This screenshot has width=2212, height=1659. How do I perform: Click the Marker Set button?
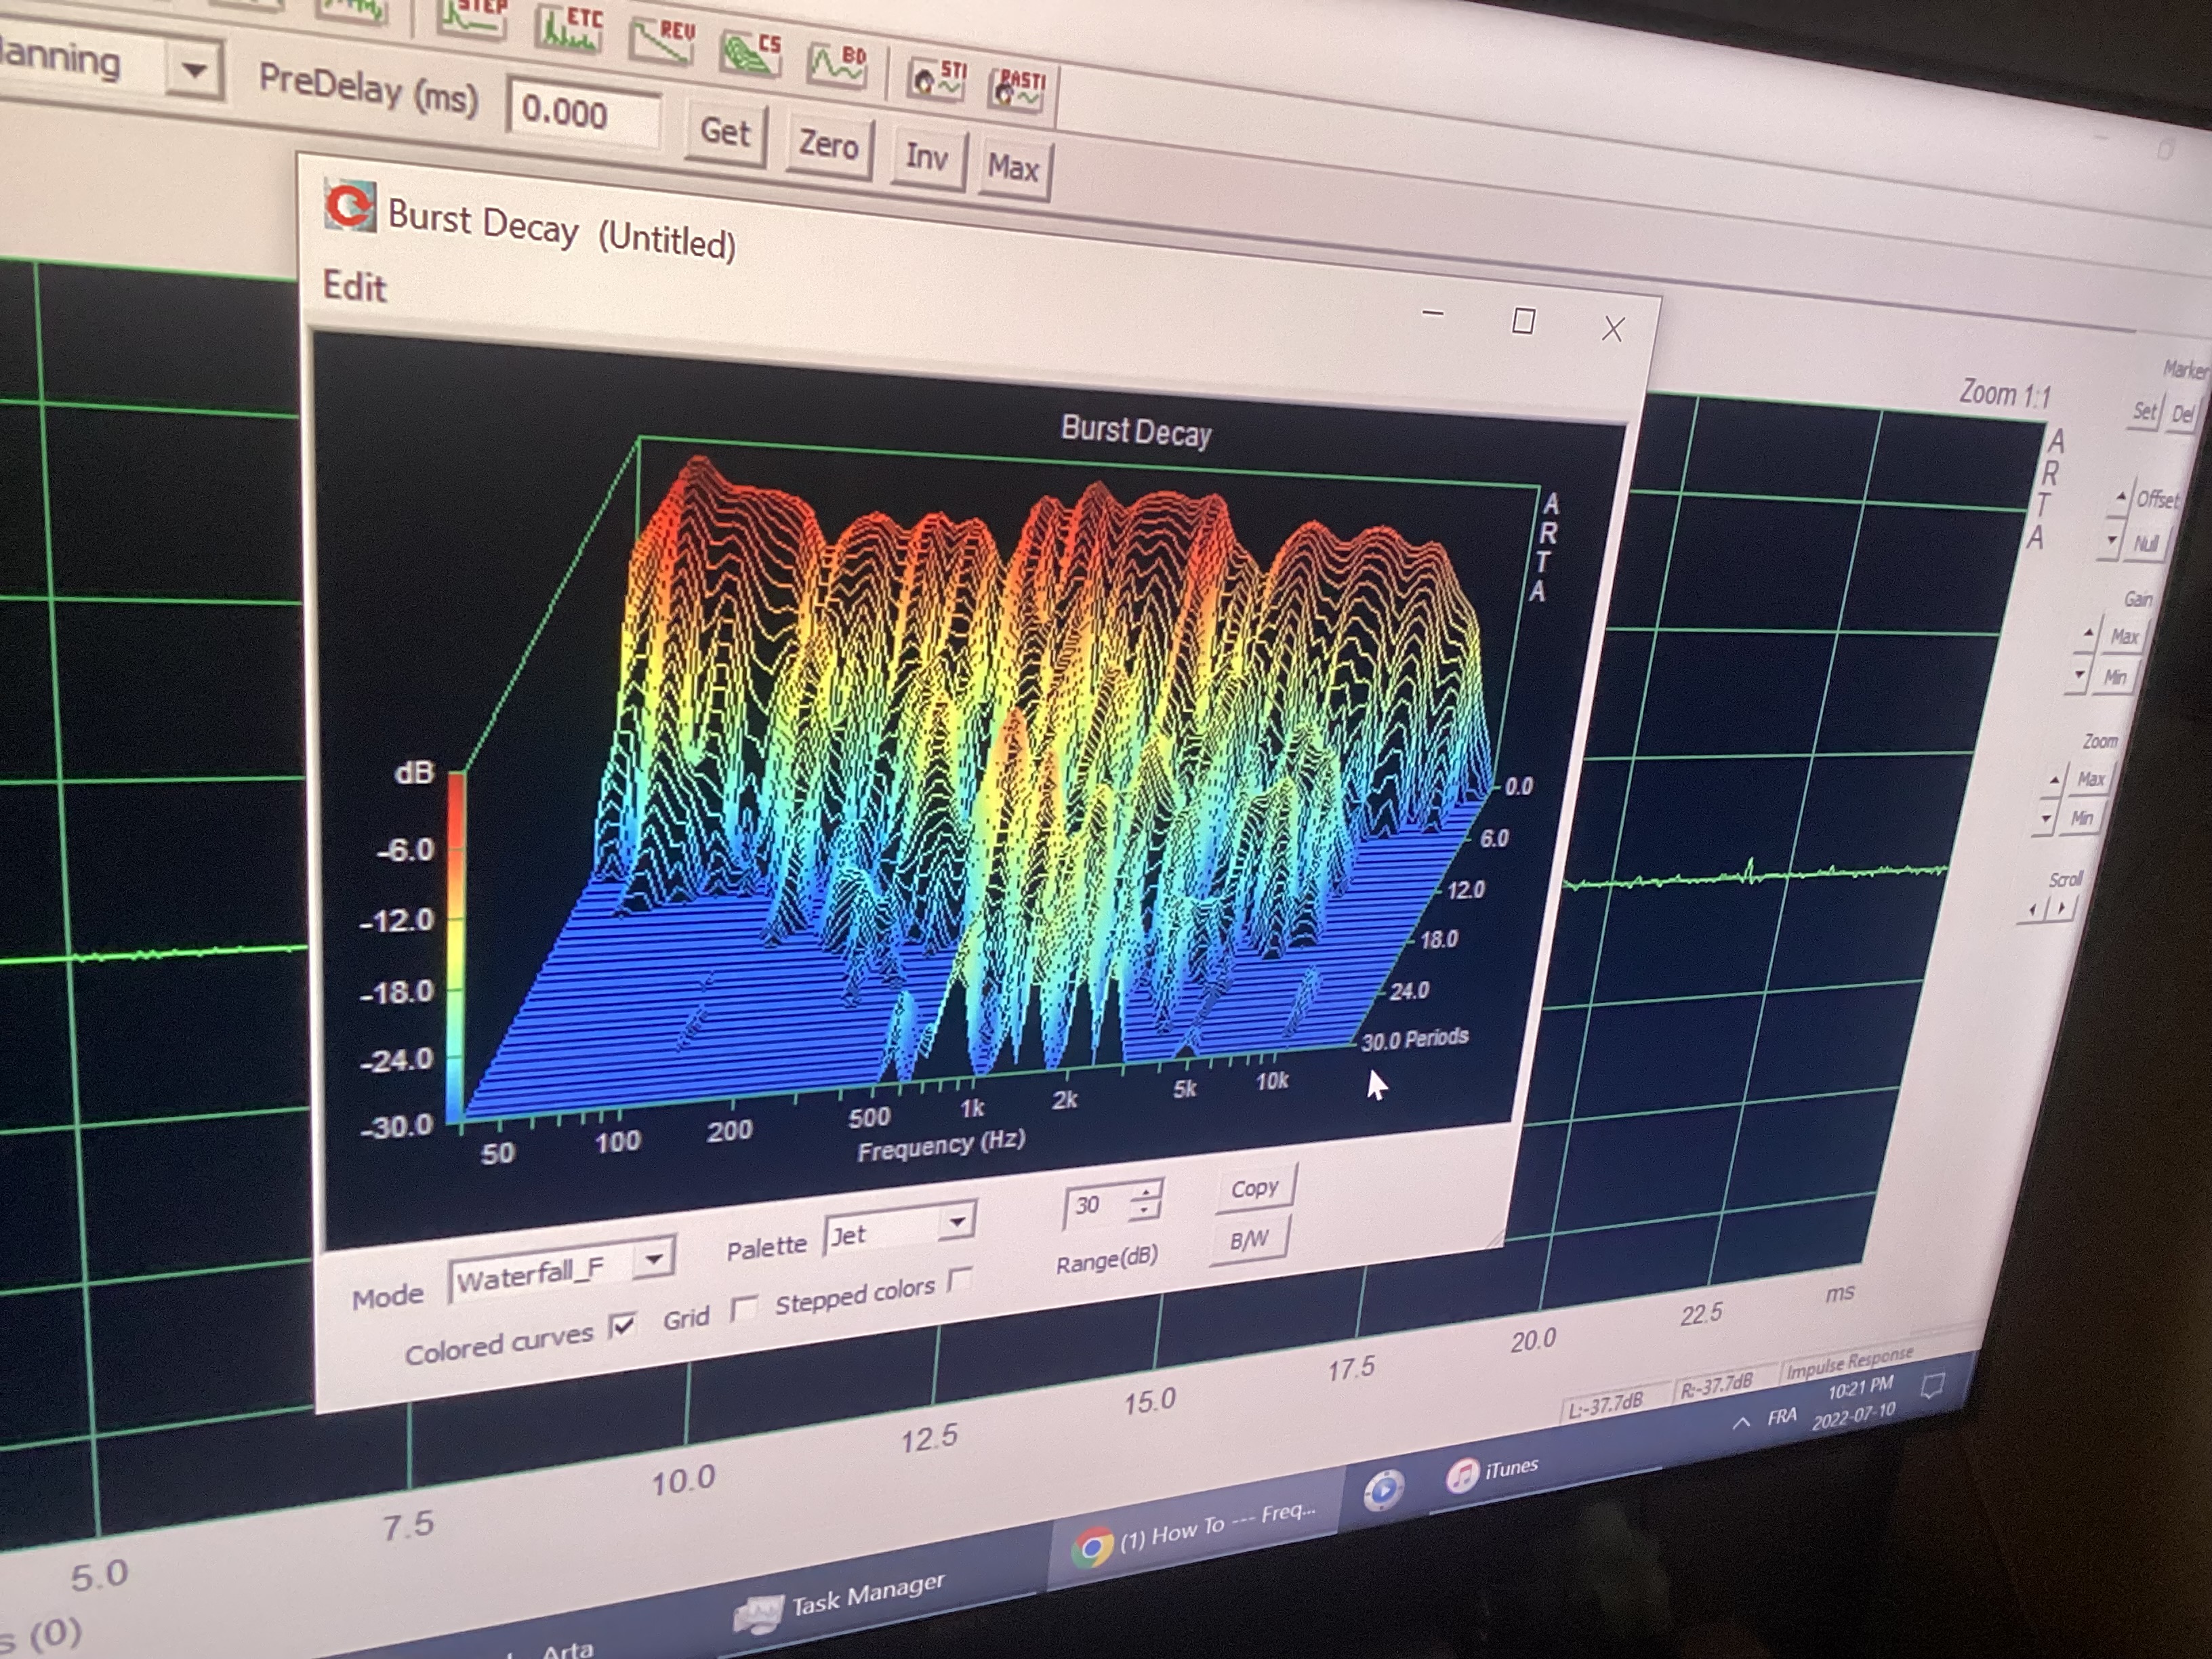point(2144,411)
